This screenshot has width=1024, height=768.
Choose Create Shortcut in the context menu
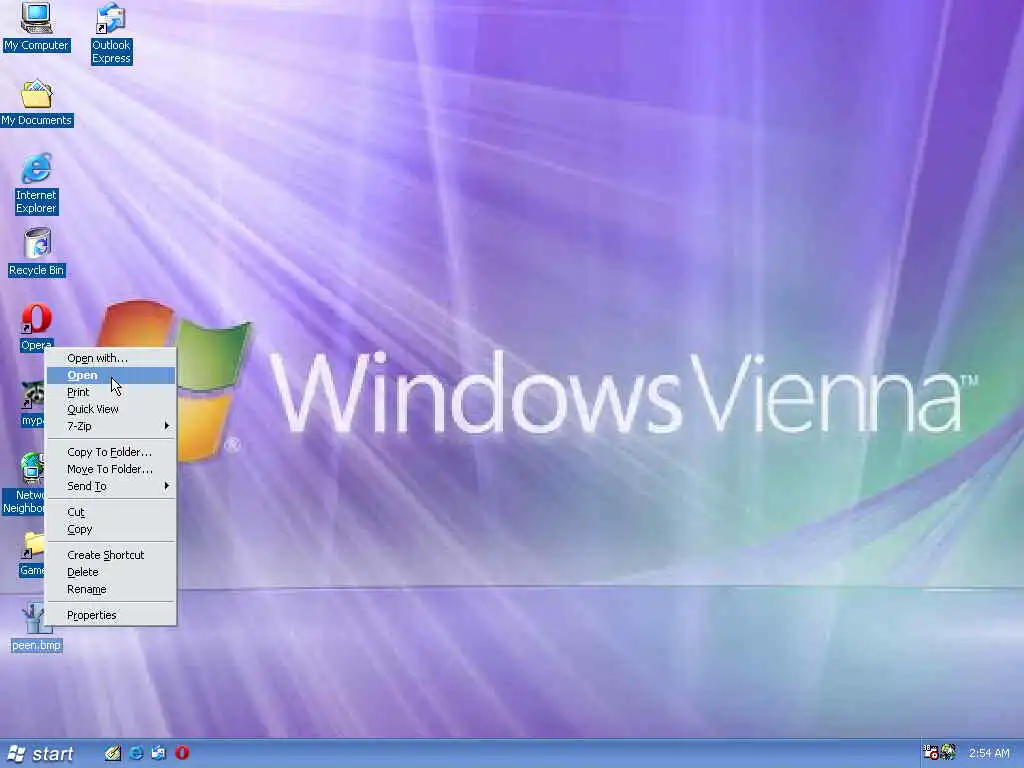click(x=111, y=554)
